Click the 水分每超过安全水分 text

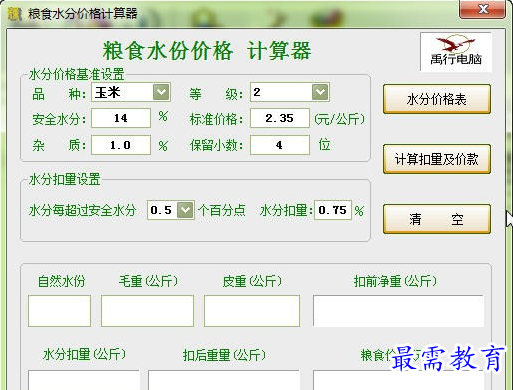(83, 211)
